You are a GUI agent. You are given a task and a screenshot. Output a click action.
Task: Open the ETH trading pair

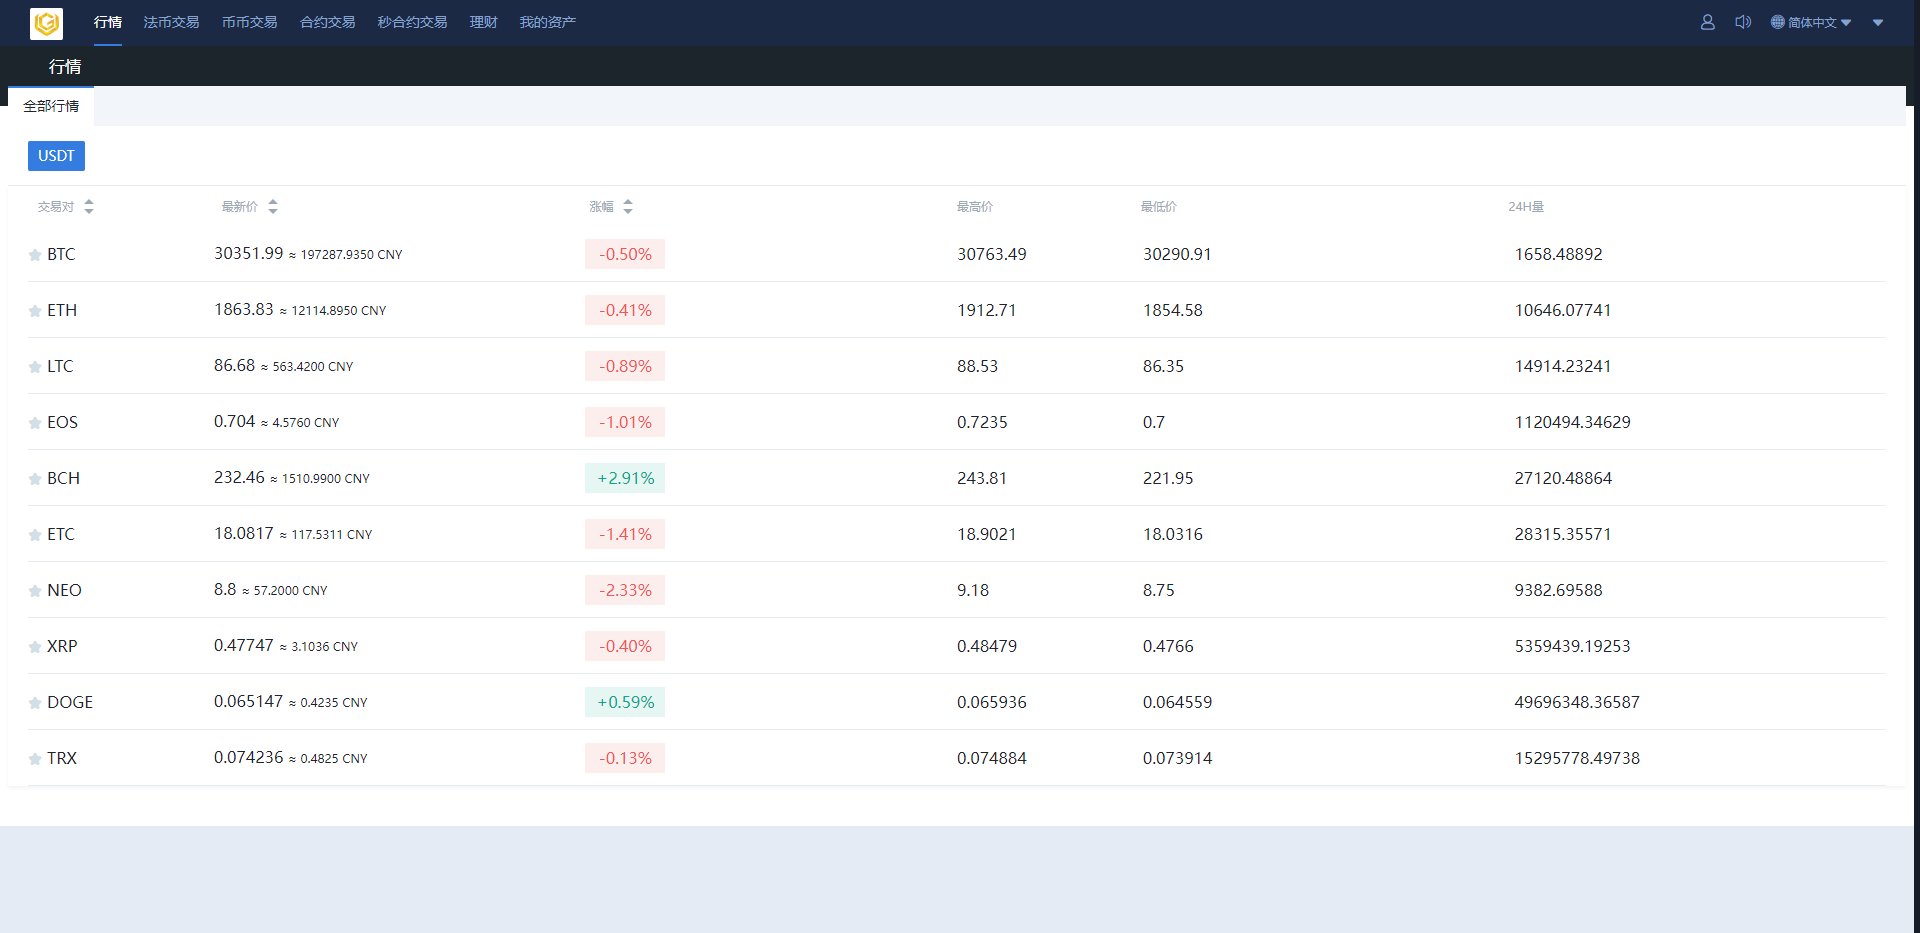tap(62, 310)
